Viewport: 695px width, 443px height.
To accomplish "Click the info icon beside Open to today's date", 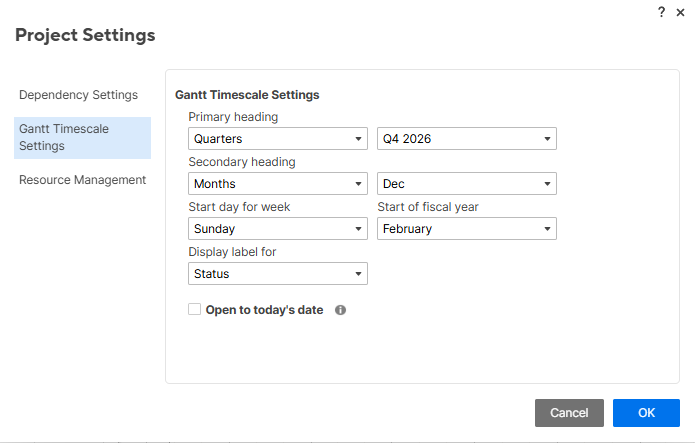I will pyautogui.click(x=340, y=310).
